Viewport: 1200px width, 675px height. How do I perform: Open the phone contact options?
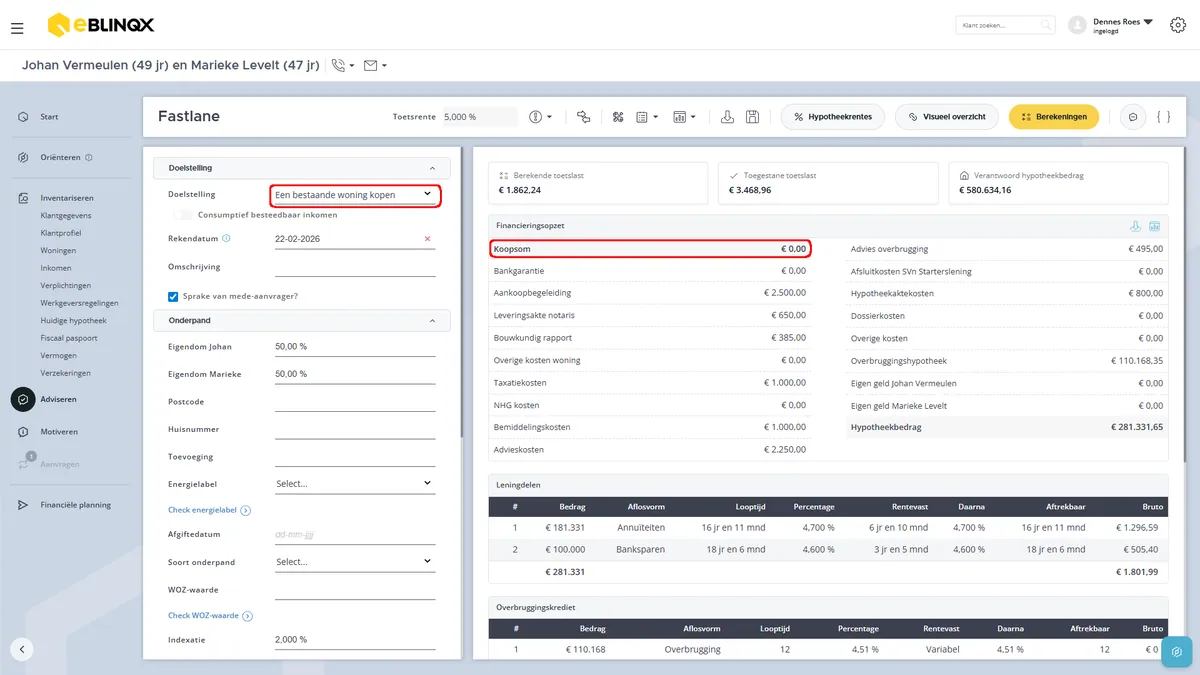[342, 66]
